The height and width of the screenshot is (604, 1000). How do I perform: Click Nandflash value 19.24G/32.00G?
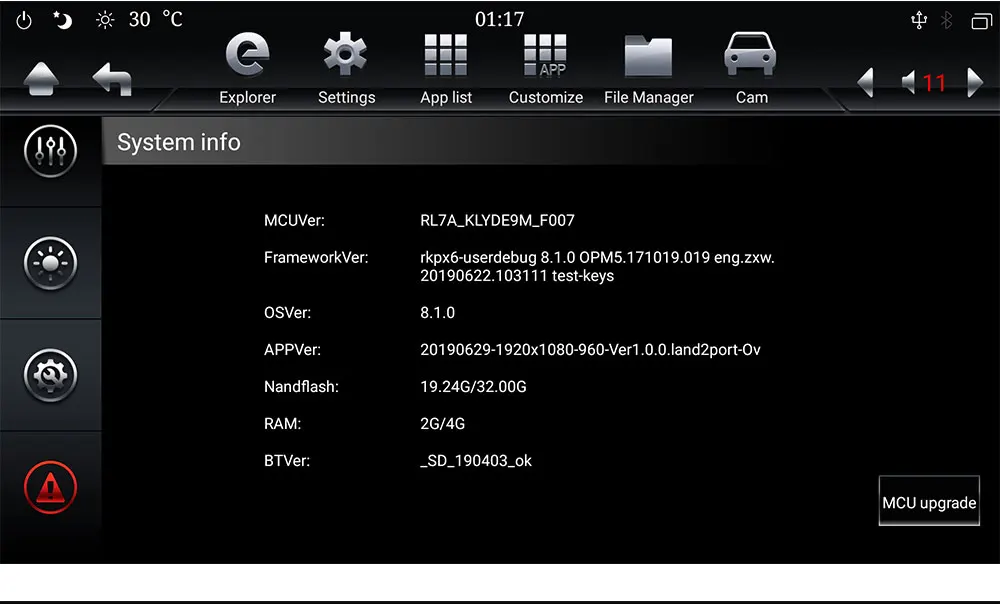(x=473, y=387)
